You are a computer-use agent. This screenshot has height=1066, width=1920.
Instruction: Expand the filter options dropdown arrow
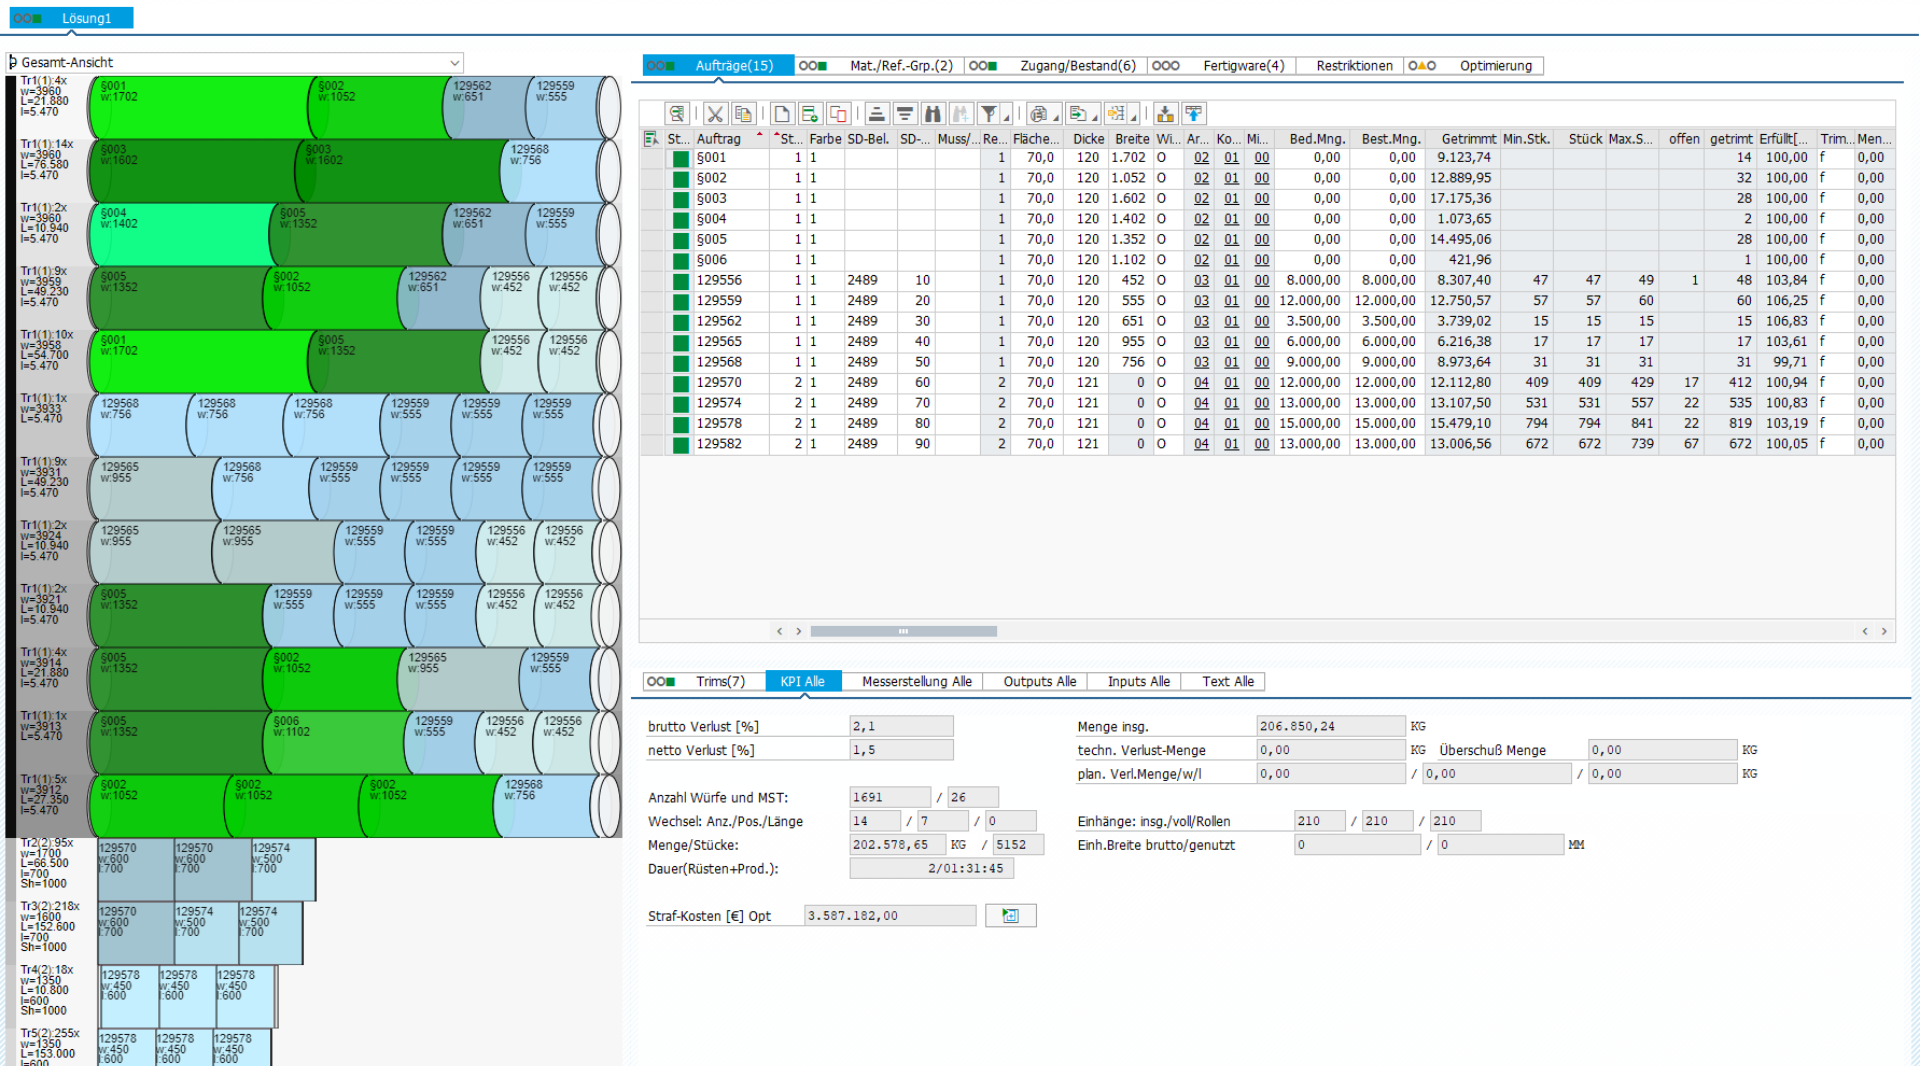coord(1006,117)
